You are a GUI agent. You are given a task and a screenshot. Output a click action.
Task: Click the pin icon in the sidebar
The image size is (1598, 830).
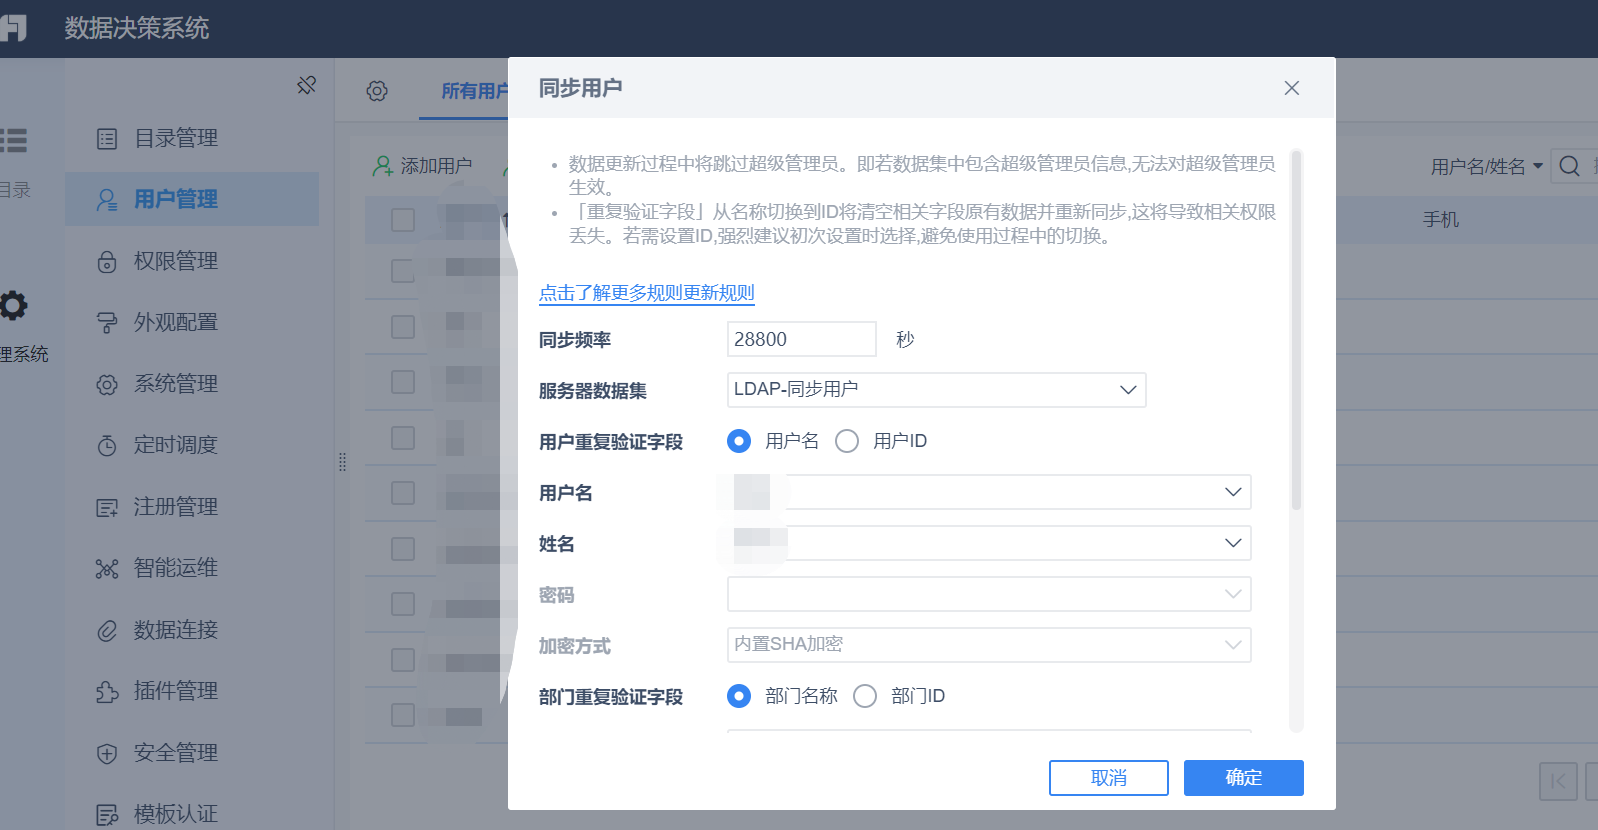pos(306,86)
